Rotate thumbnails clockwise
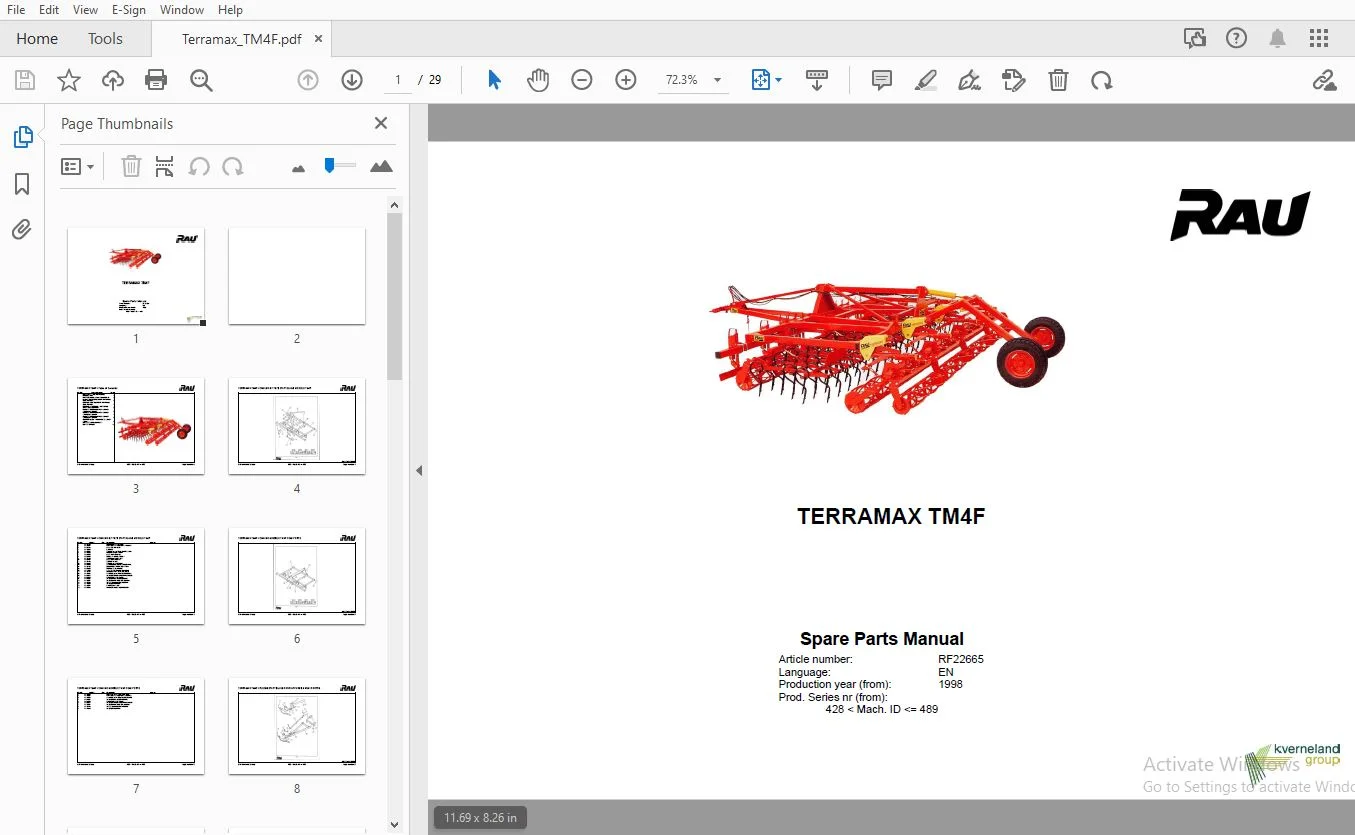 (233, 166)
